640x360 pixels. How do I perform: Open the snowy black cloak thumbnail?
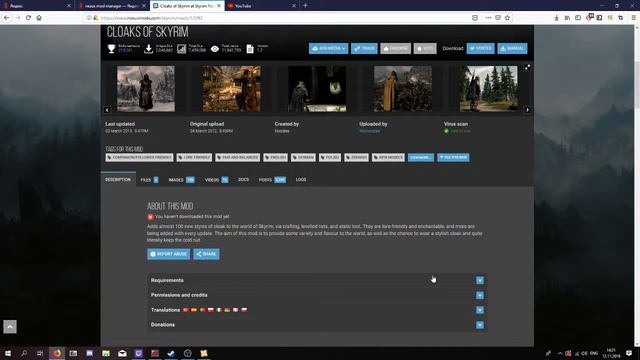click(146, 89)
